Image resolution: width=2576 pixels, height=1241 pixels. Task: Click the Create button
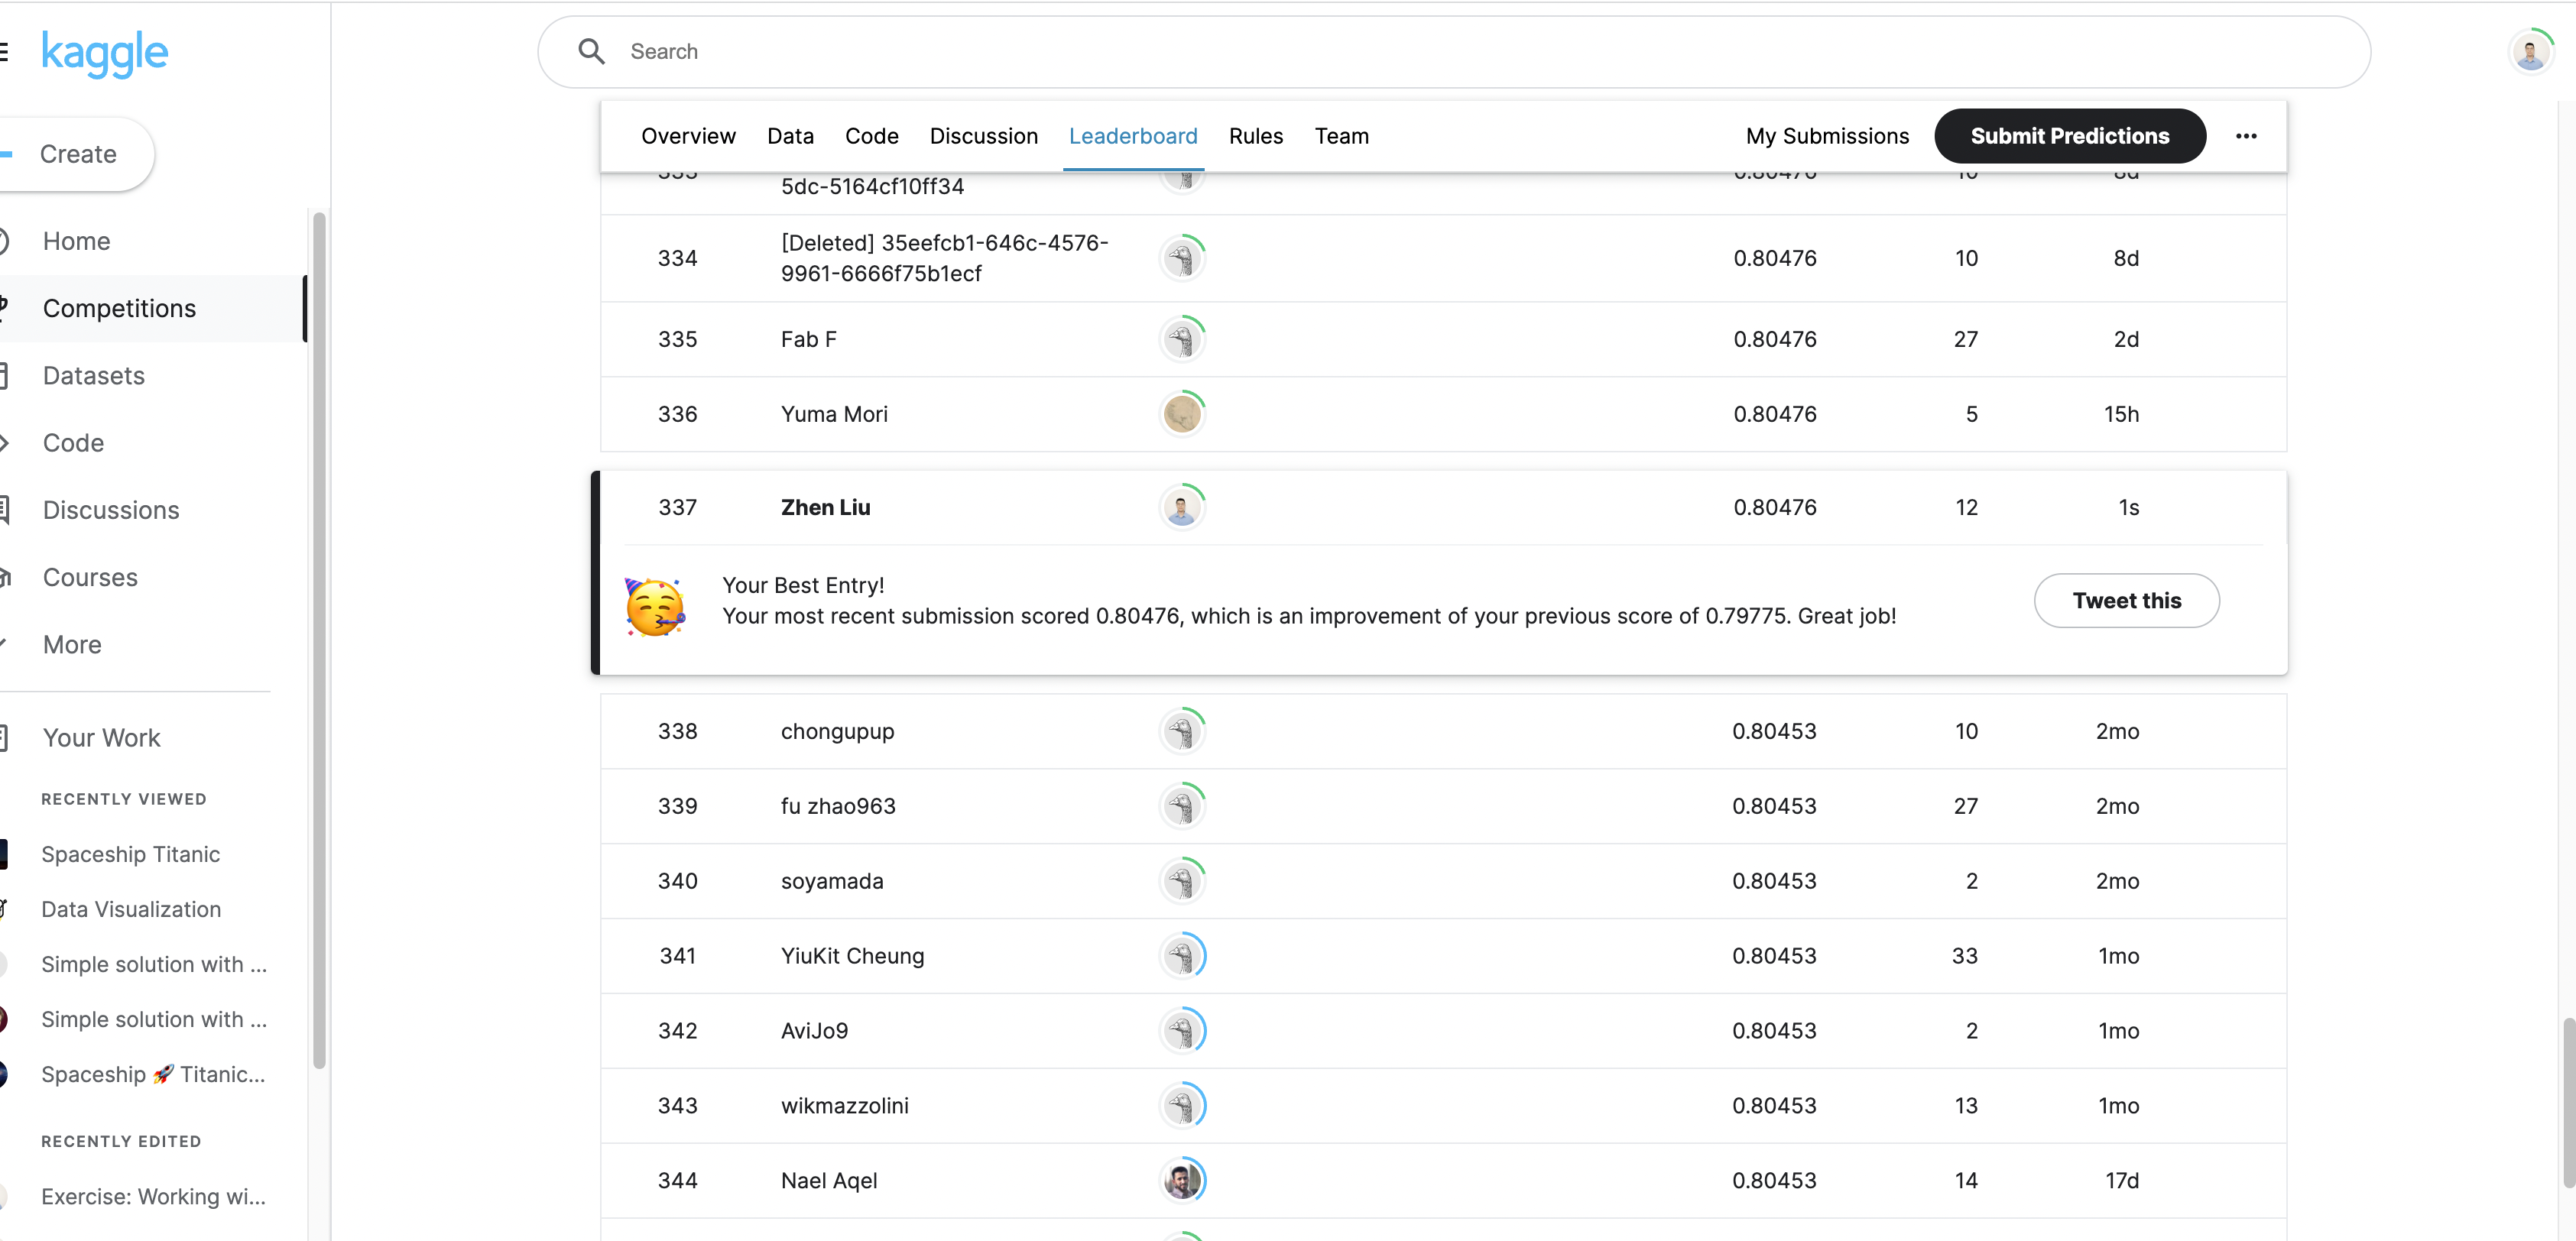[77, 154]
